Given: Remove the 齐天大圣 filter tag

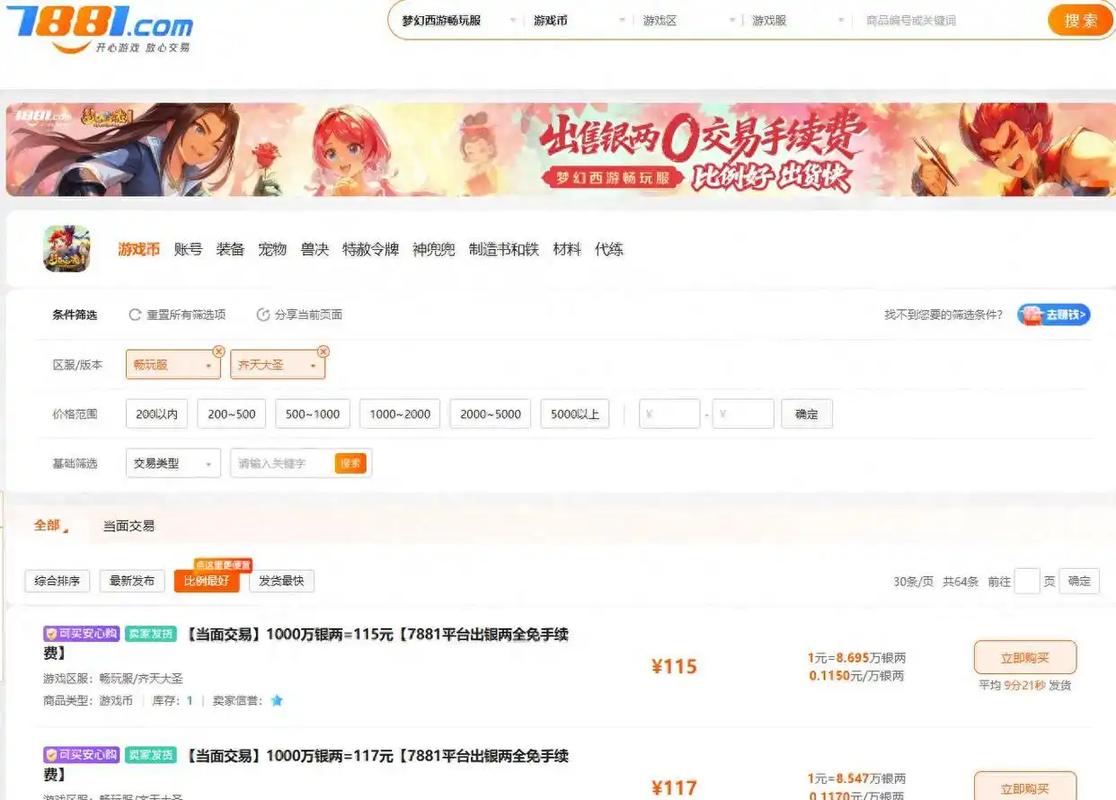Looking at the screenshot, I should (x=323, y=352).
